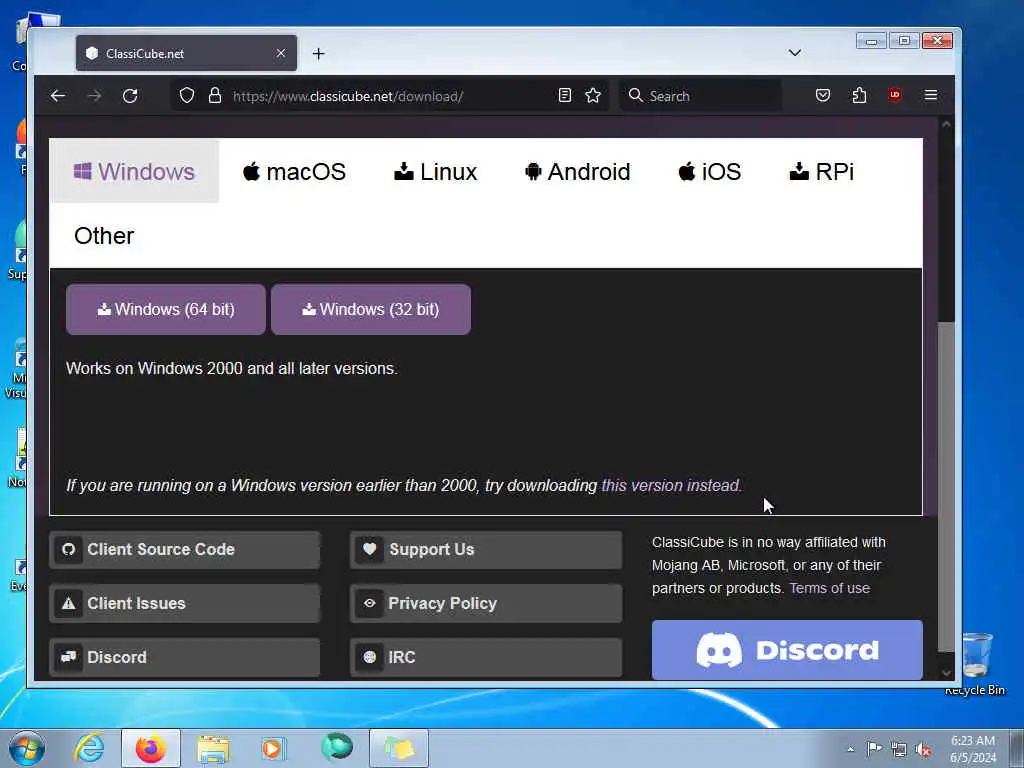The image size is (1024, 768).
Task: Close the ClassiCube.net tab
Action: tap(281, 53)
